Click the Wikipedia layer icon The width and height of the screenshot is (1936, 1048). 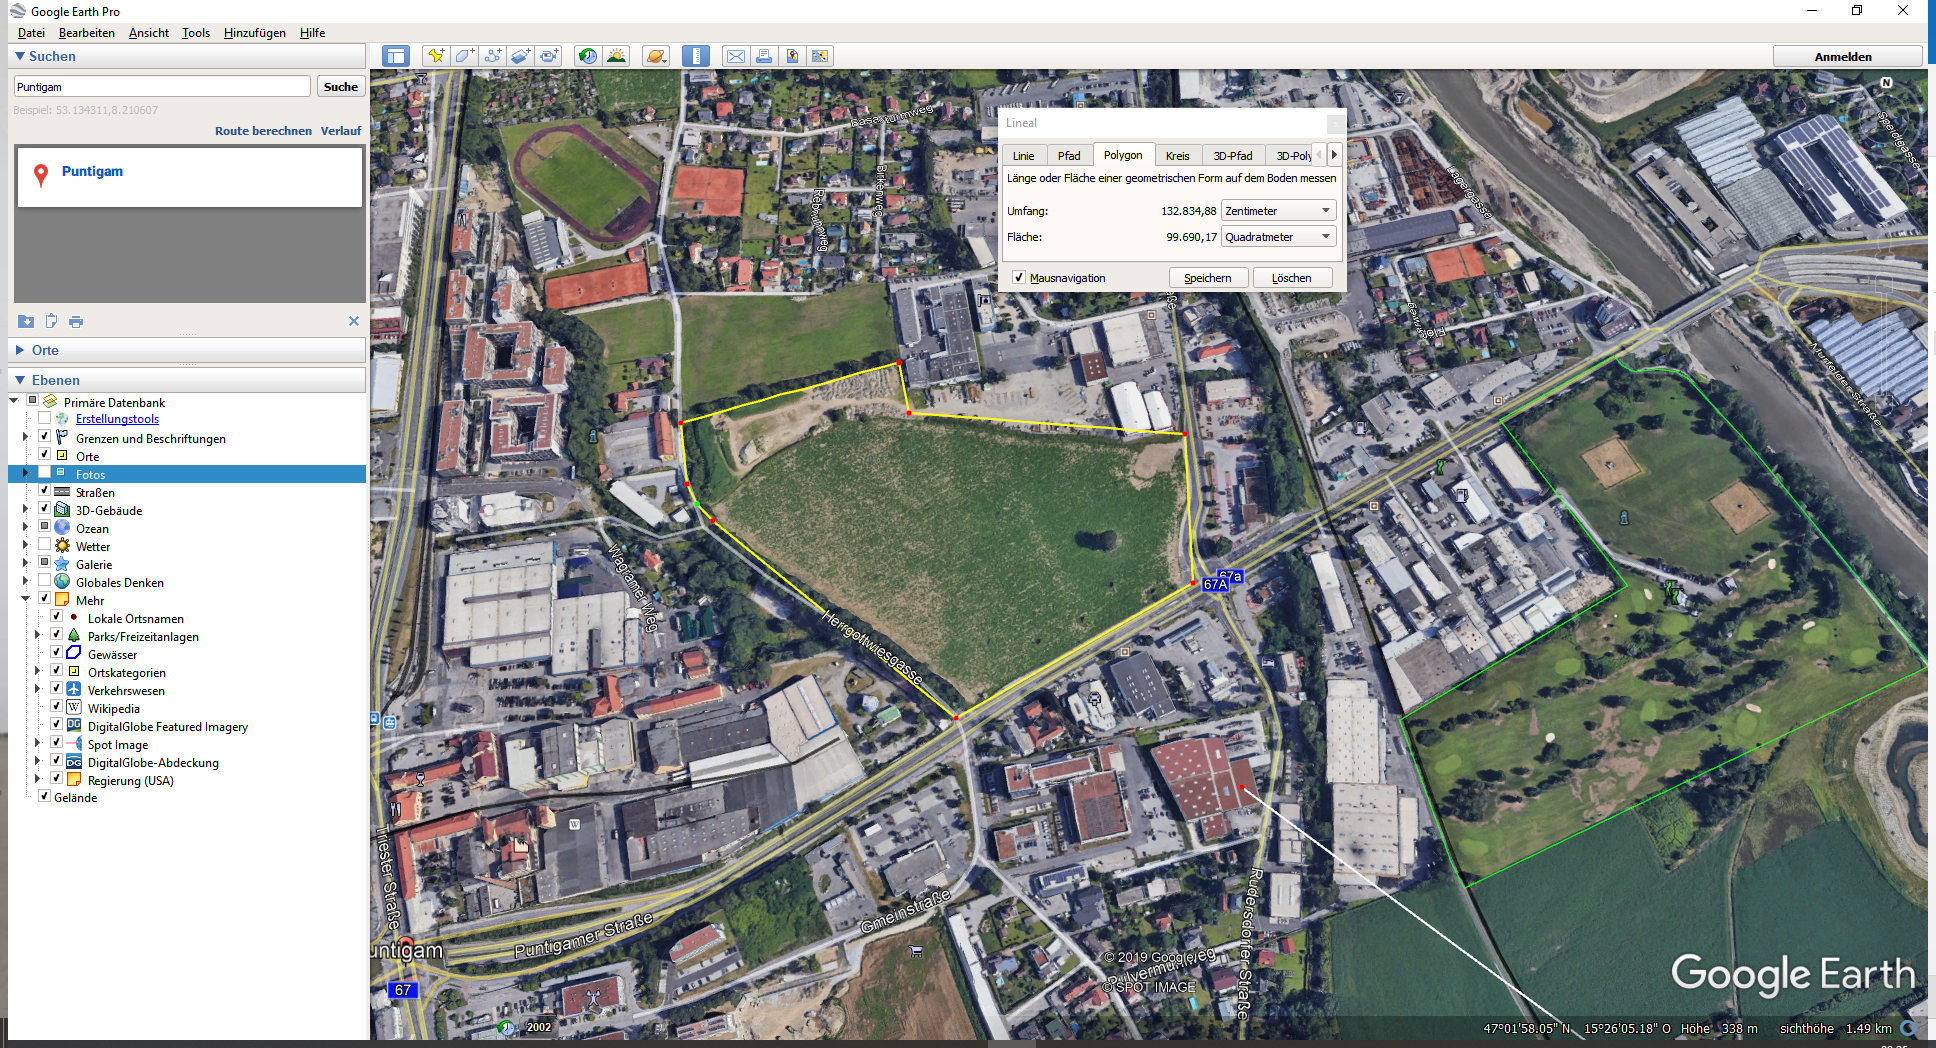[74, 708]
